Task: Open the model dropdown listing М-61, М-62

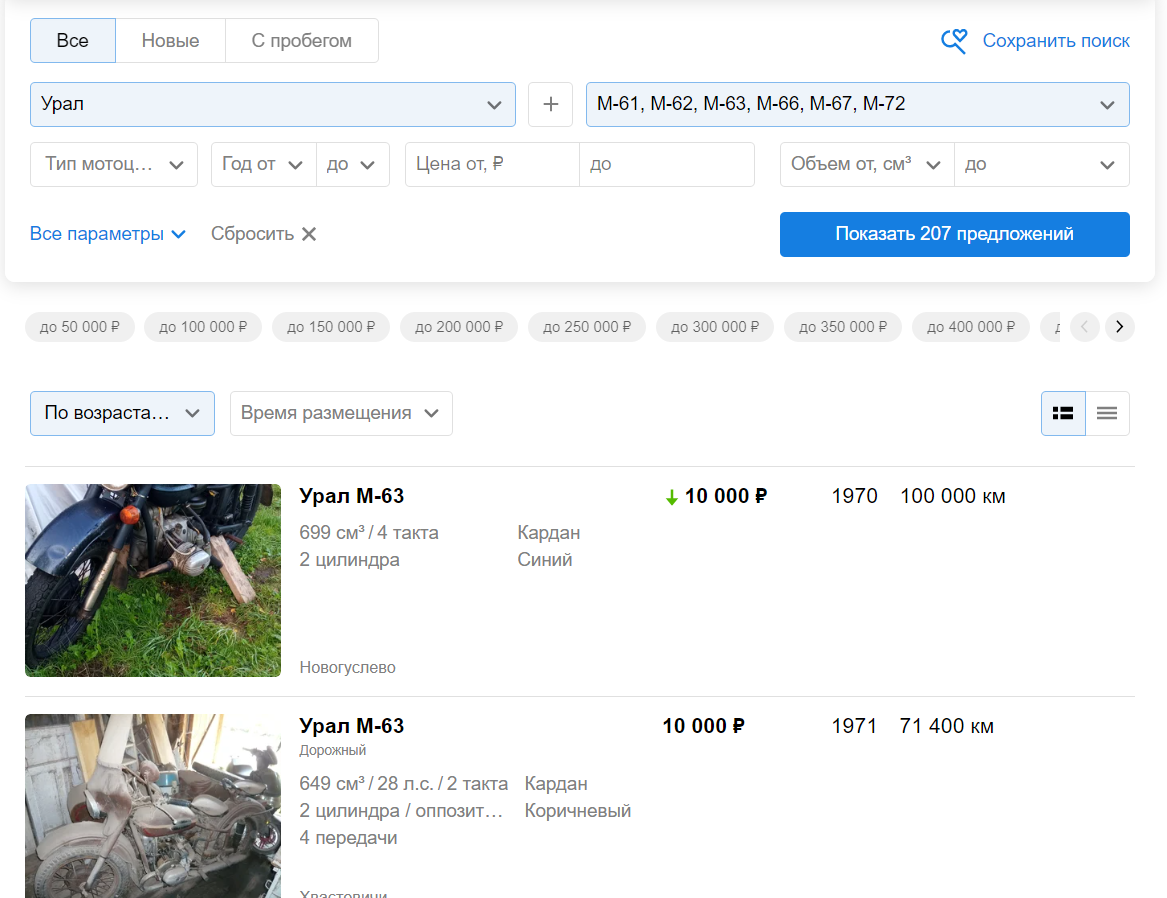Action: tap(857, 104)
